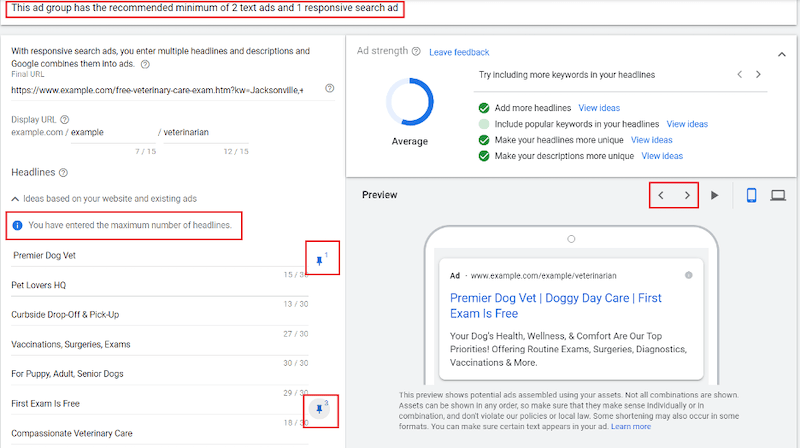Click the pale circle beside 'Include popular keywords'
The height and width of the screenshot is (448, 800).
(484, 124)
